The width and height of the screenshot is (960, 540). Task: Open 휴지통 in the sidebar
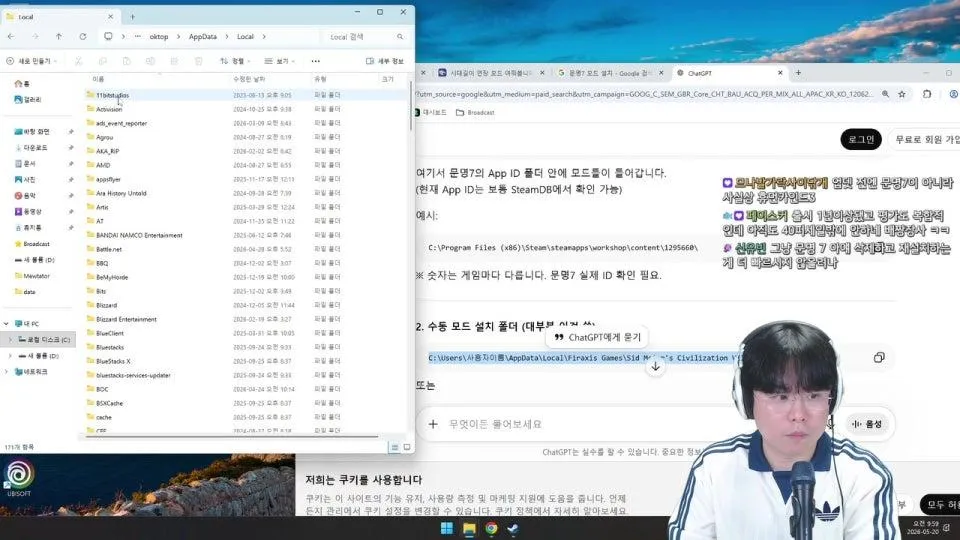pos(28,227)
